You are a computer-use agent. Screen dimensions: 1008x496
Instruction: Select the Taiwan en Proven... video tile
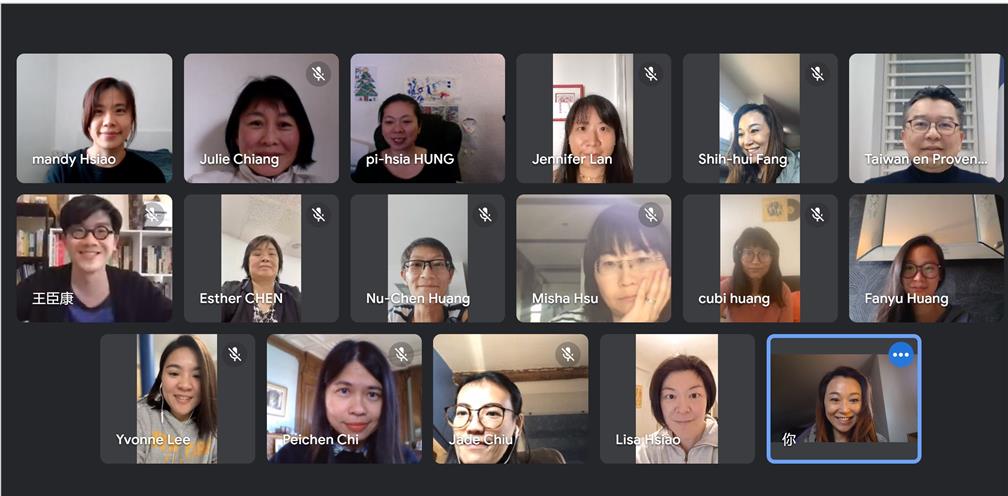coord(926,118)
